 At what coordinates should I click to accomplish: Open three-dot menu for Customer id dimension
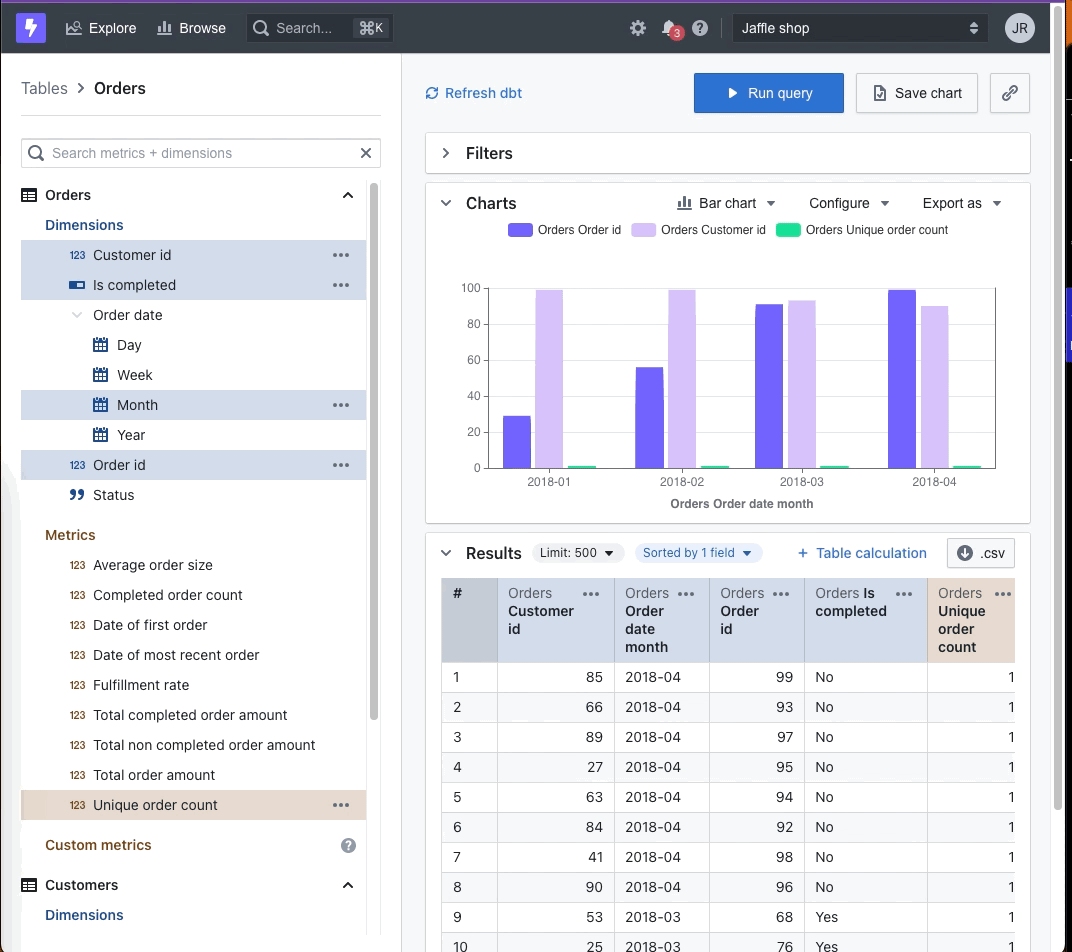pos(341,255)
